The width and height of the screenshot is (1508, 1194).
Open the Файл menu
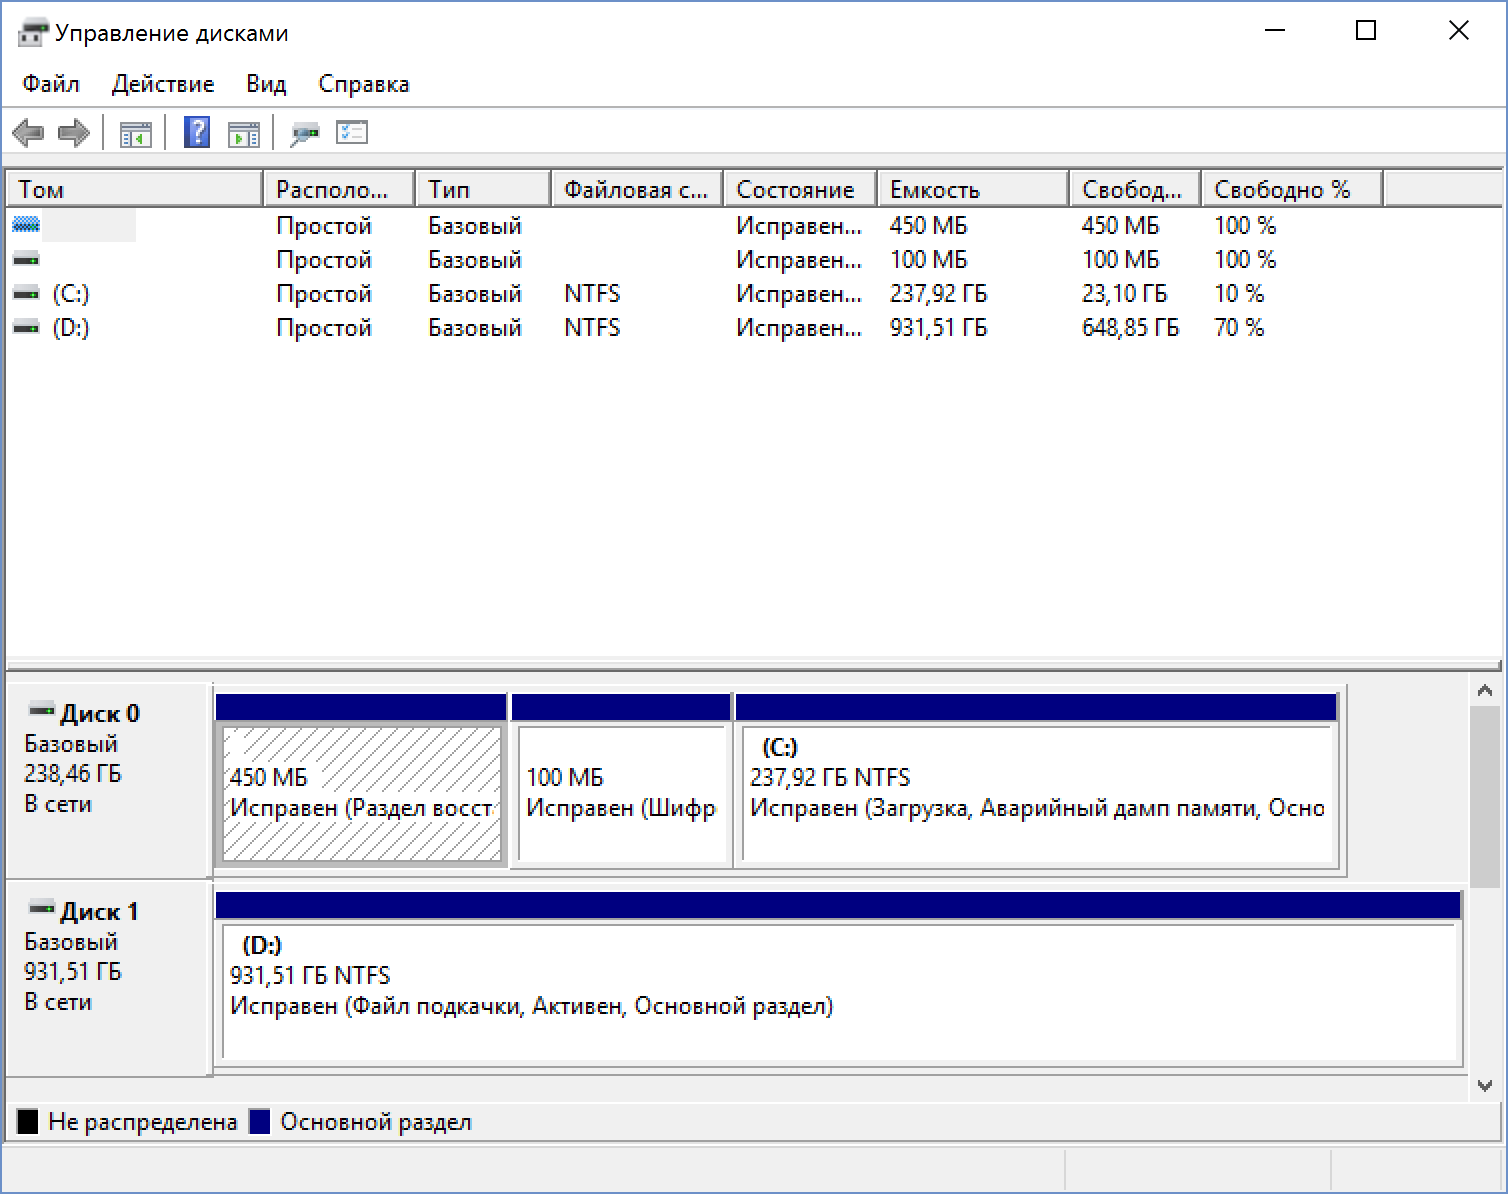[51, 84]
